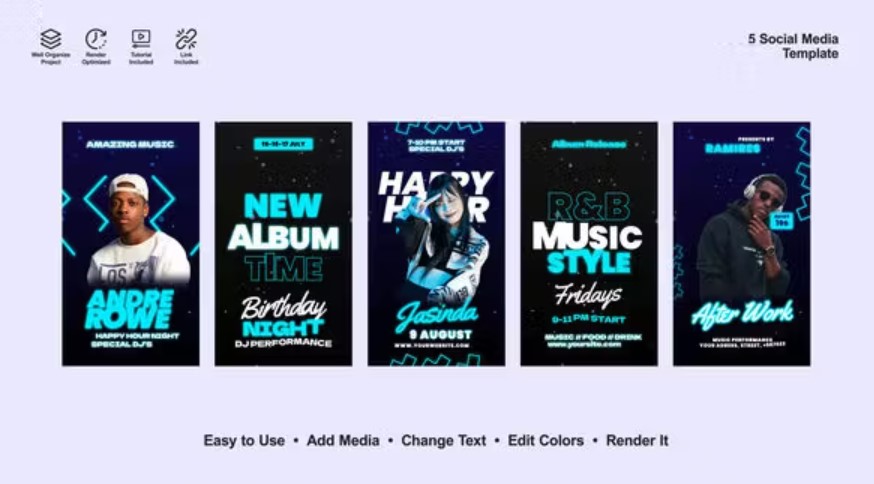The image size is (874, 484).
Task: Click the Amazing Music heading on first poster
Action: click(130, 144)
